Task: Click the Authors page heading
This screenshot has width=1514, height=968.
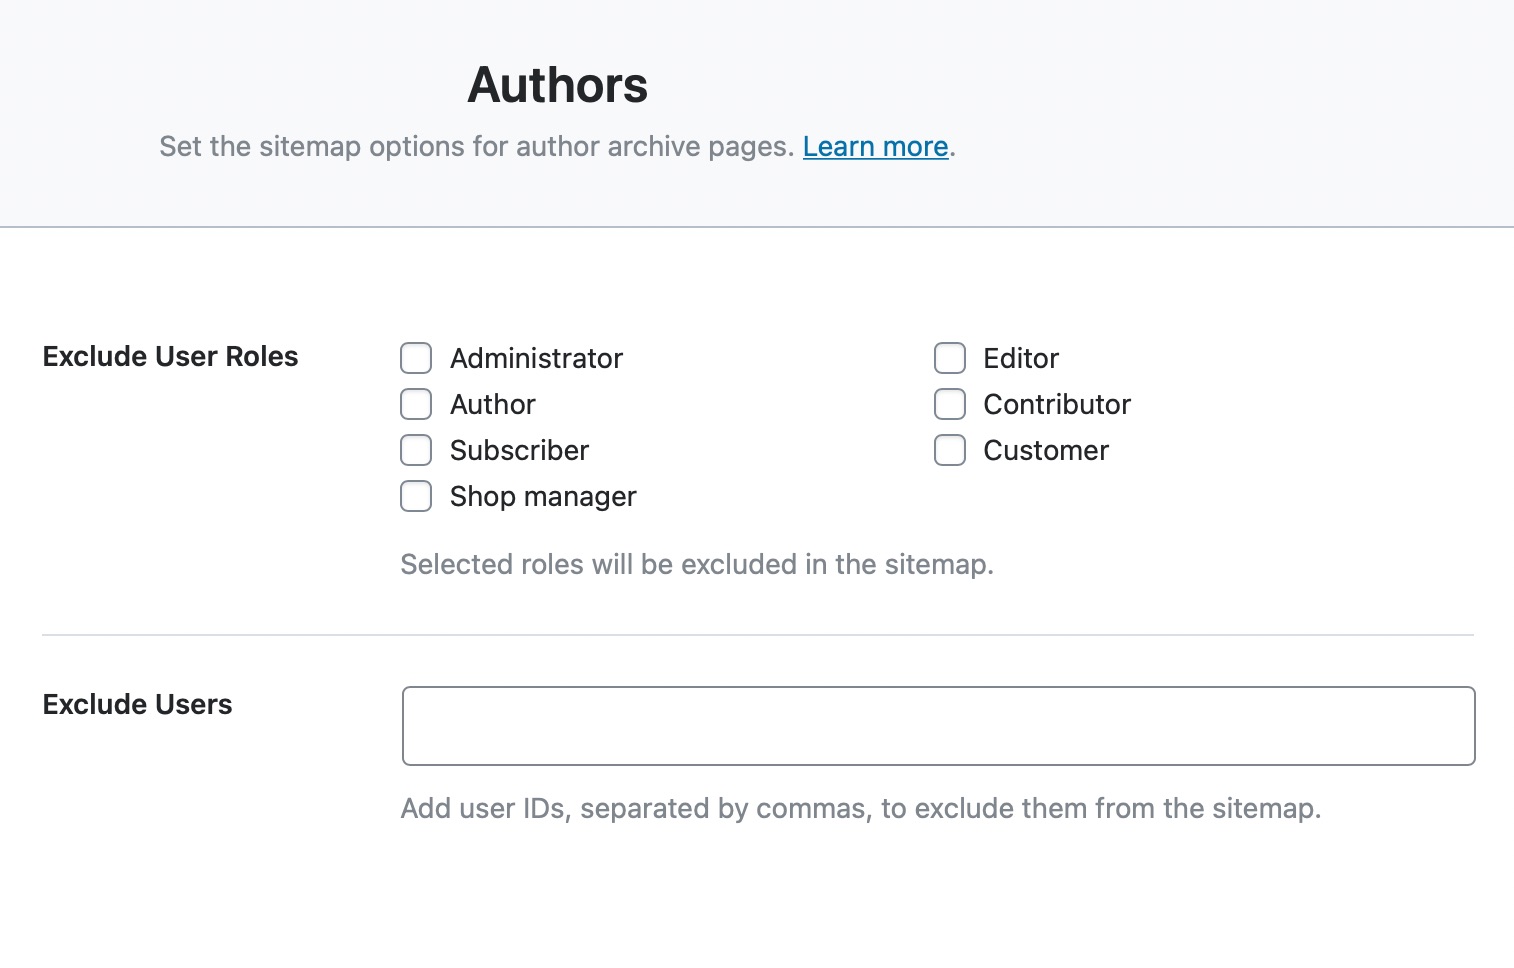Action: pos(557,85)
